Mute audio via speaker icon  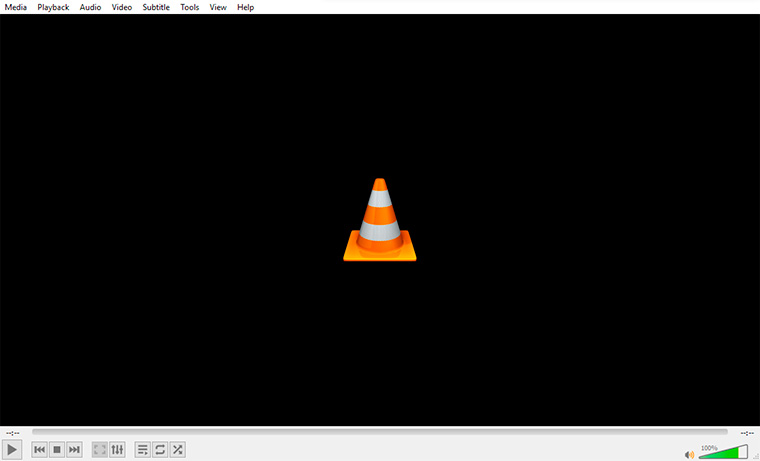click(689, 455)
